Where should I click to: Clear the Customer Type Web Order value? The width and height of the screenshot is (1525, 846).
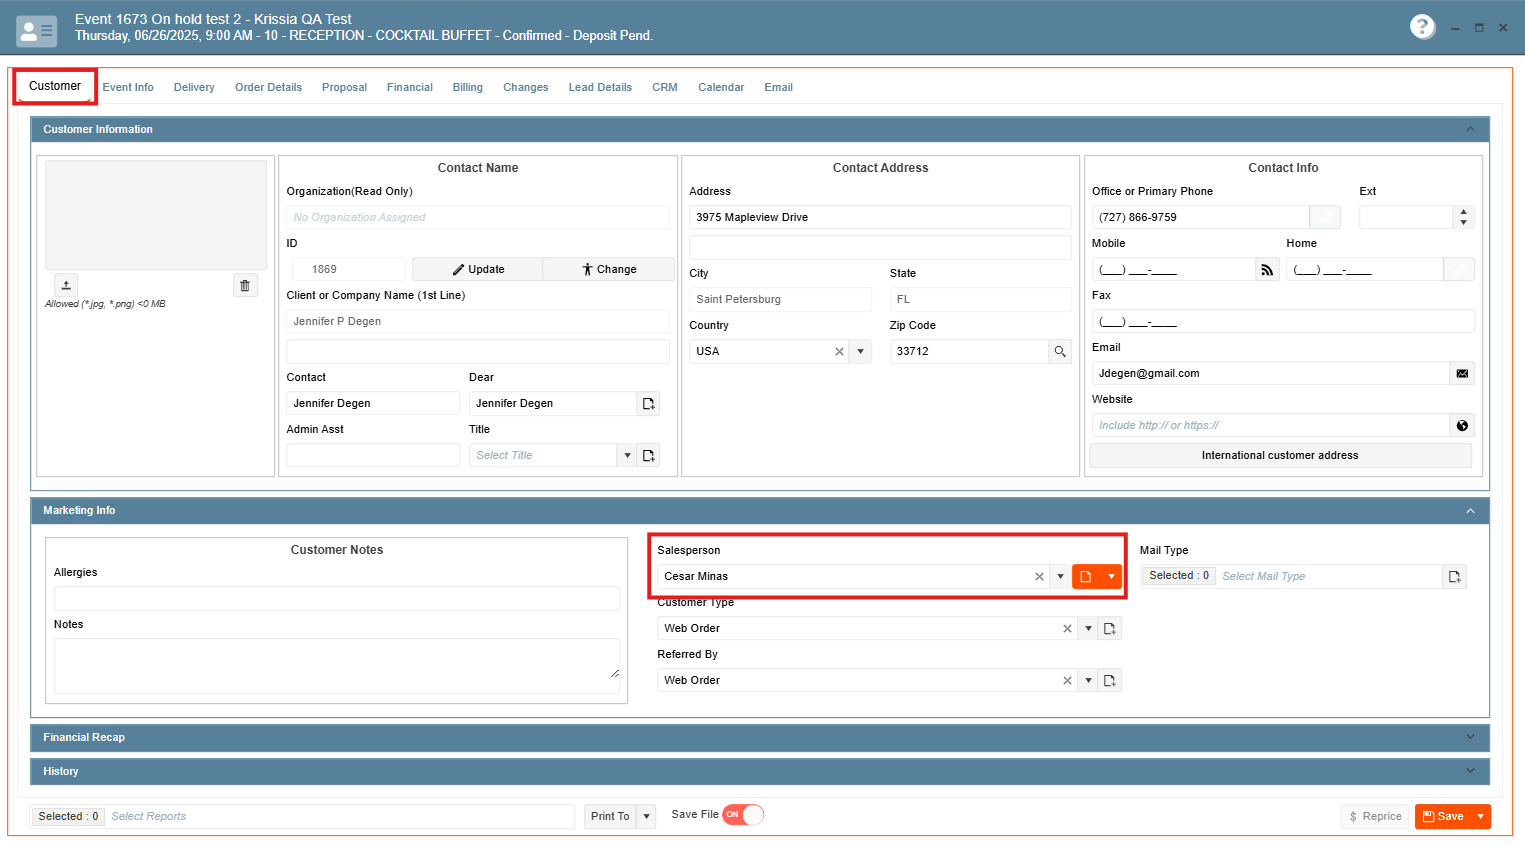1067,628
